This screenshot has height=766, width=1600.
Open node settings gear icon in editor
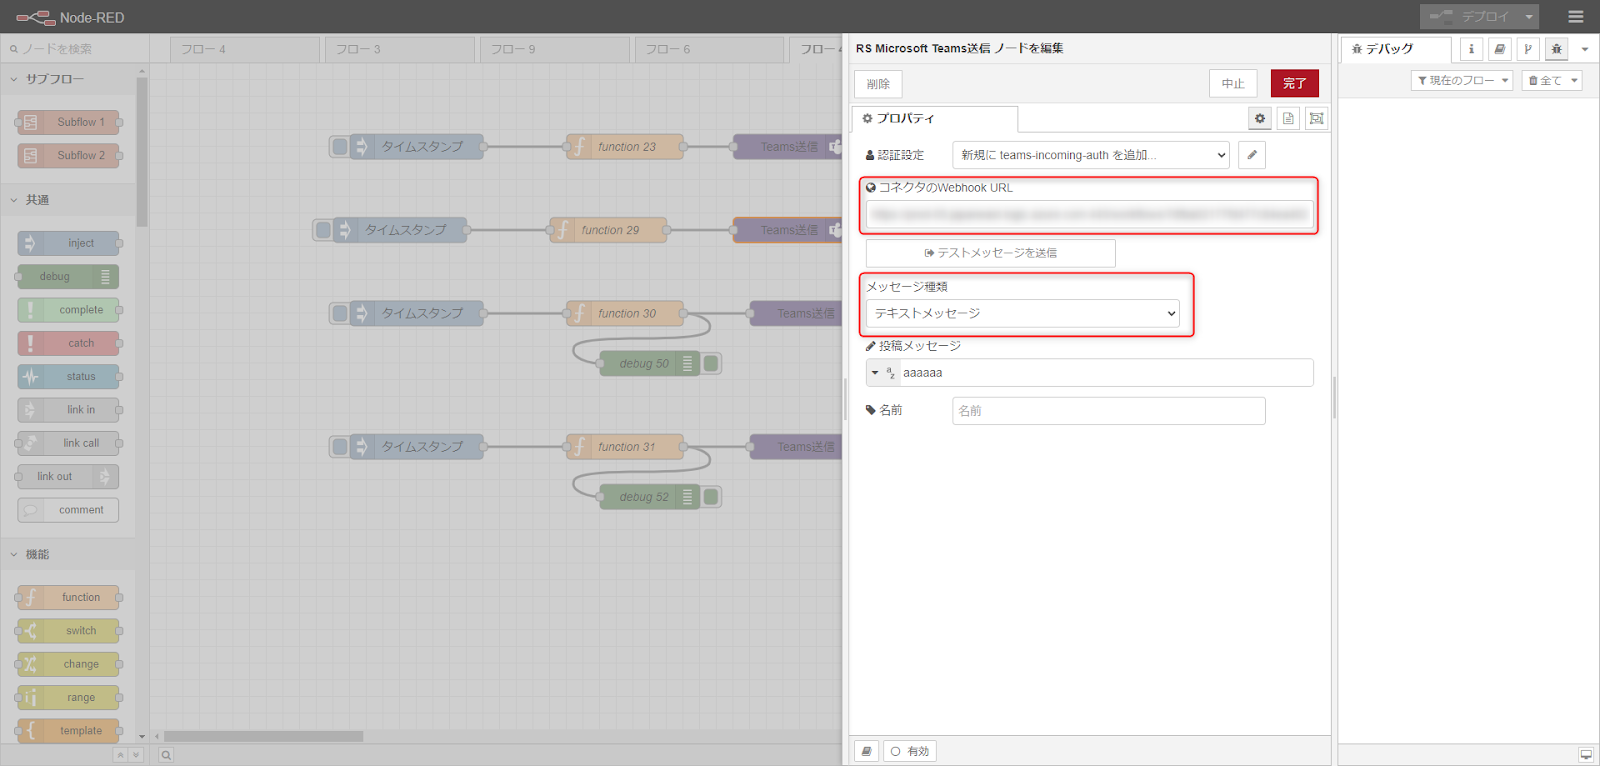pos(1260,118)
